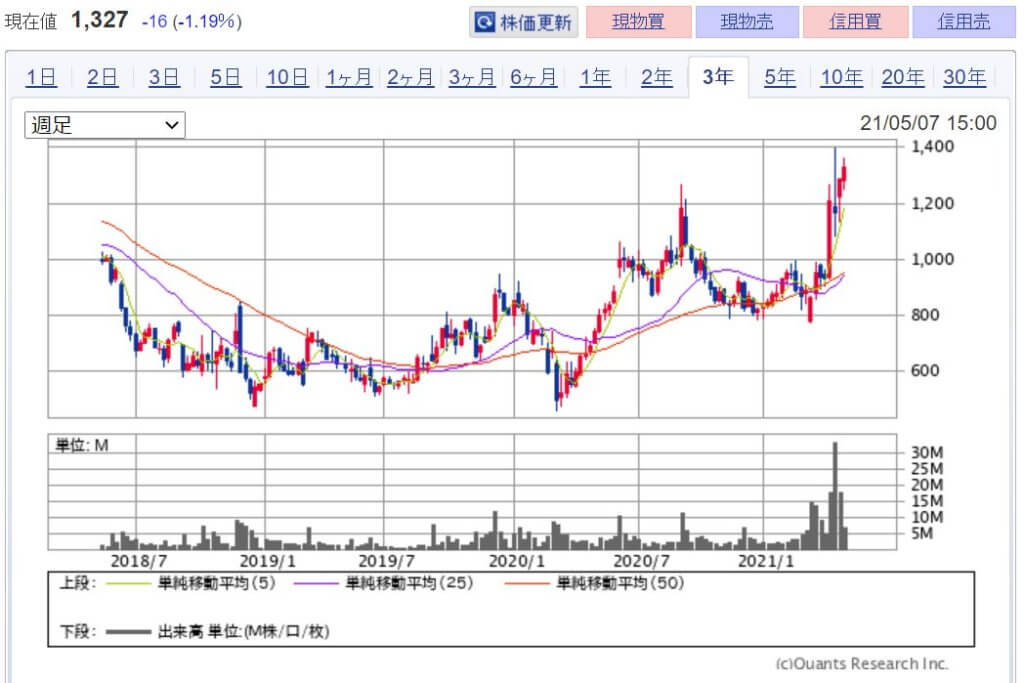Click the 単純移動平均(5) legend entry

point(191,583)
